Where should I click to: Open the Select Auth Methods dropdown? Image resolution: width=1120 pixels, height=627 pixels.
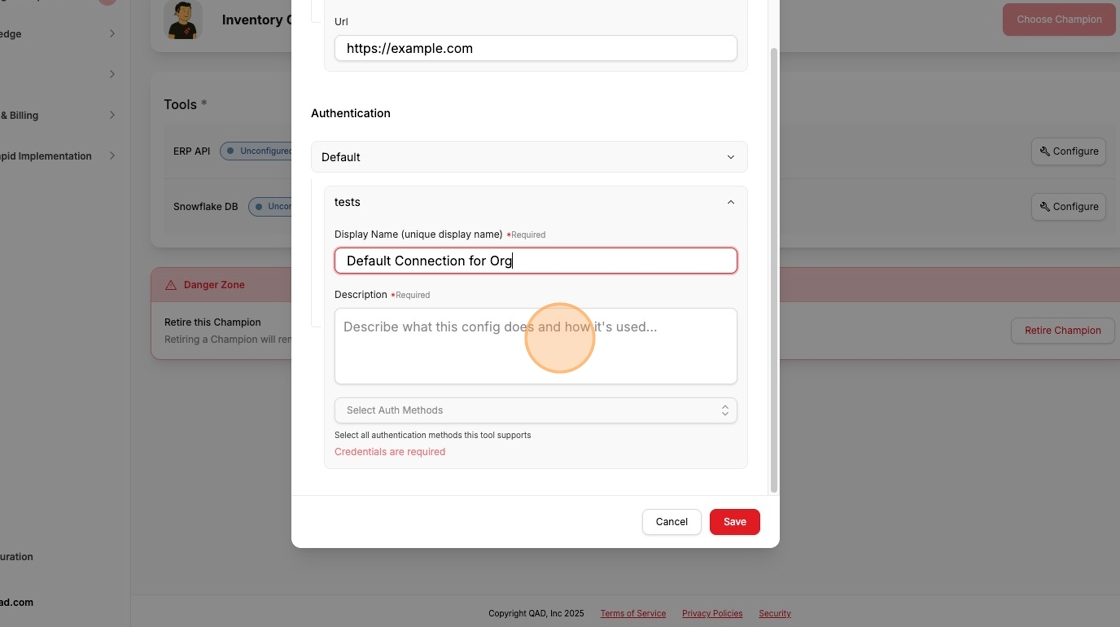point(535,410)
